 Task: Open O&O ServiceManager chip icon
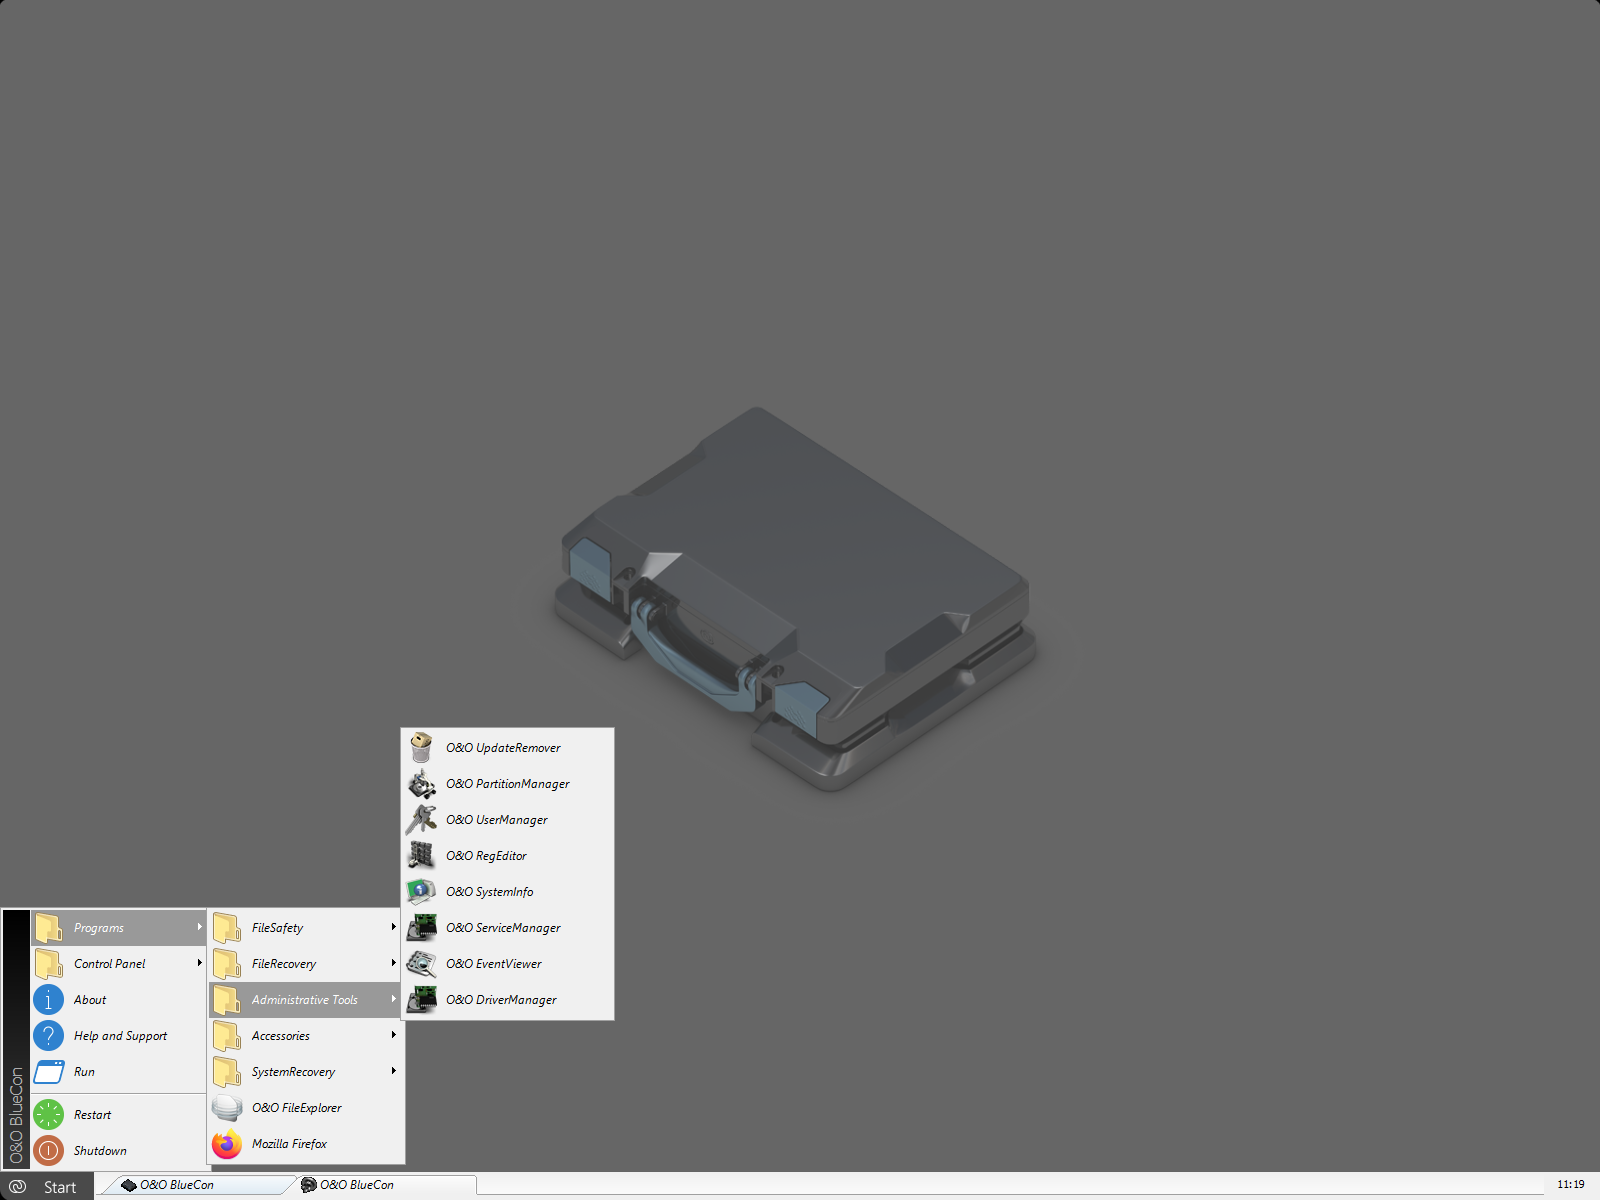pos(421,927)
